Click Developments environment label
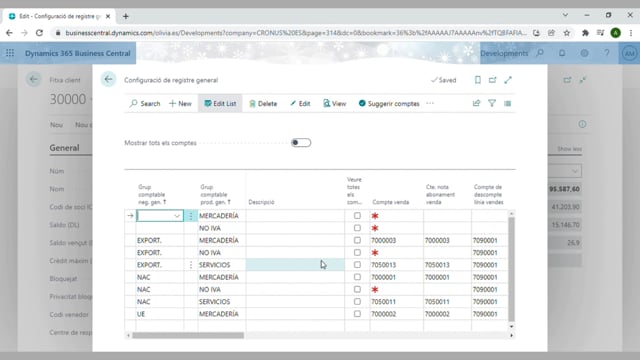640x360 pixels. (504, 53)
